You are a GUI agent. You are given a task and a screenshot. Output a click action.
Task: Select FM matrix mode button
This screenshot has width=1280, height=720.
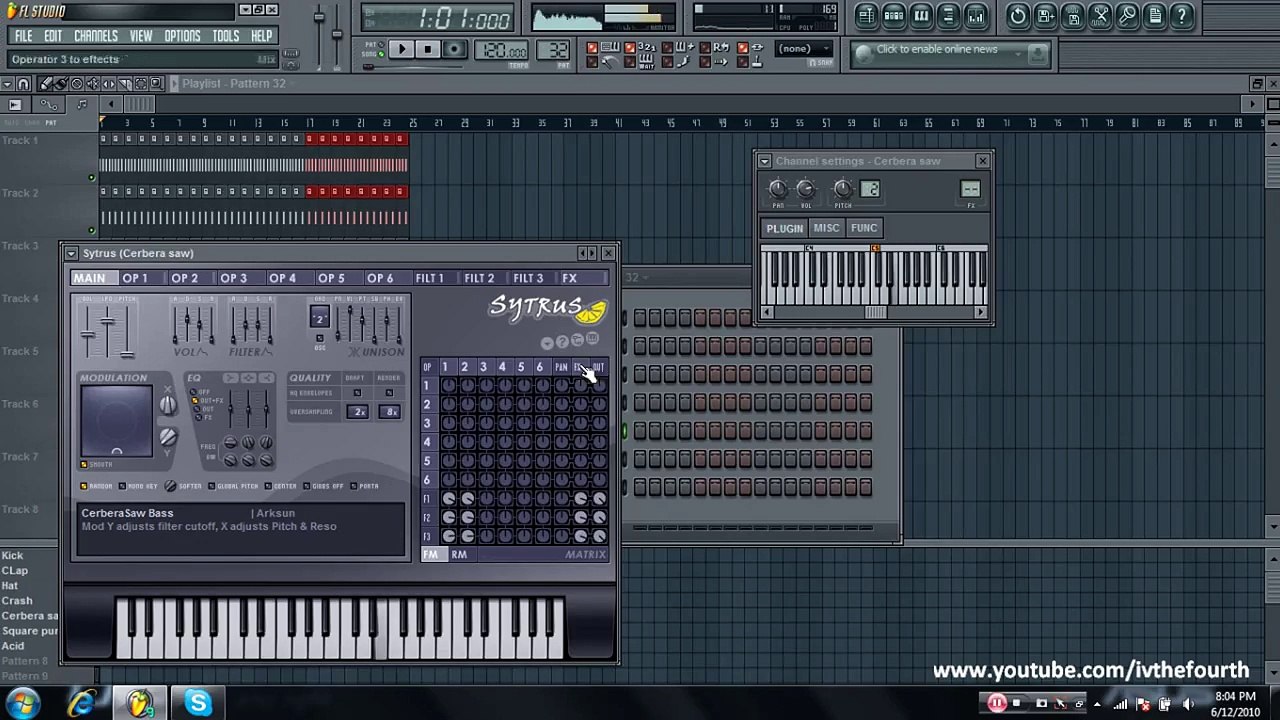(430, 555)
